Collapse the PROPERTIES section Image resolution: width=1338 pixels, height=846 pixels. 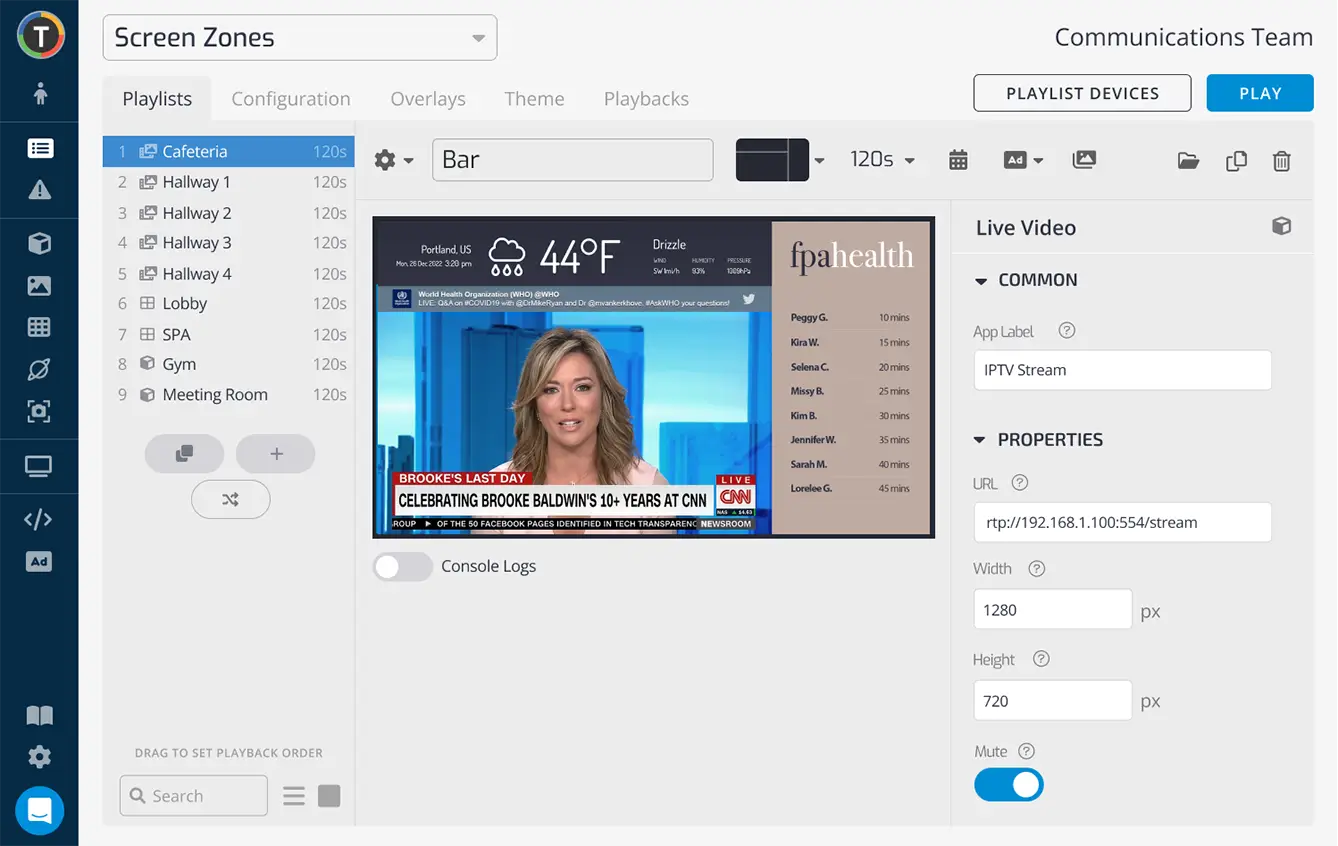pyautogui.click(x=1038, y=440)
